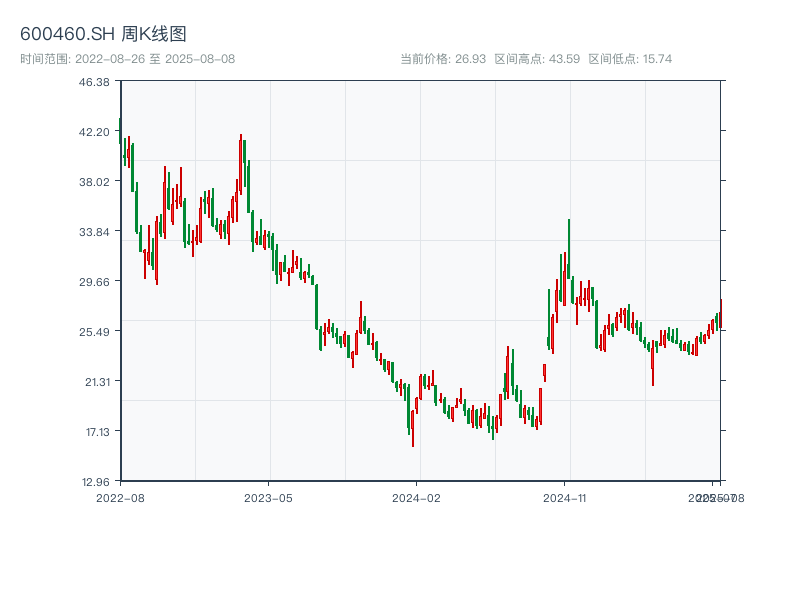Viewport: 800px width, 600px height.
Task: Click the 600460.SH 周K线图 chart title
Action: [103, 35]
